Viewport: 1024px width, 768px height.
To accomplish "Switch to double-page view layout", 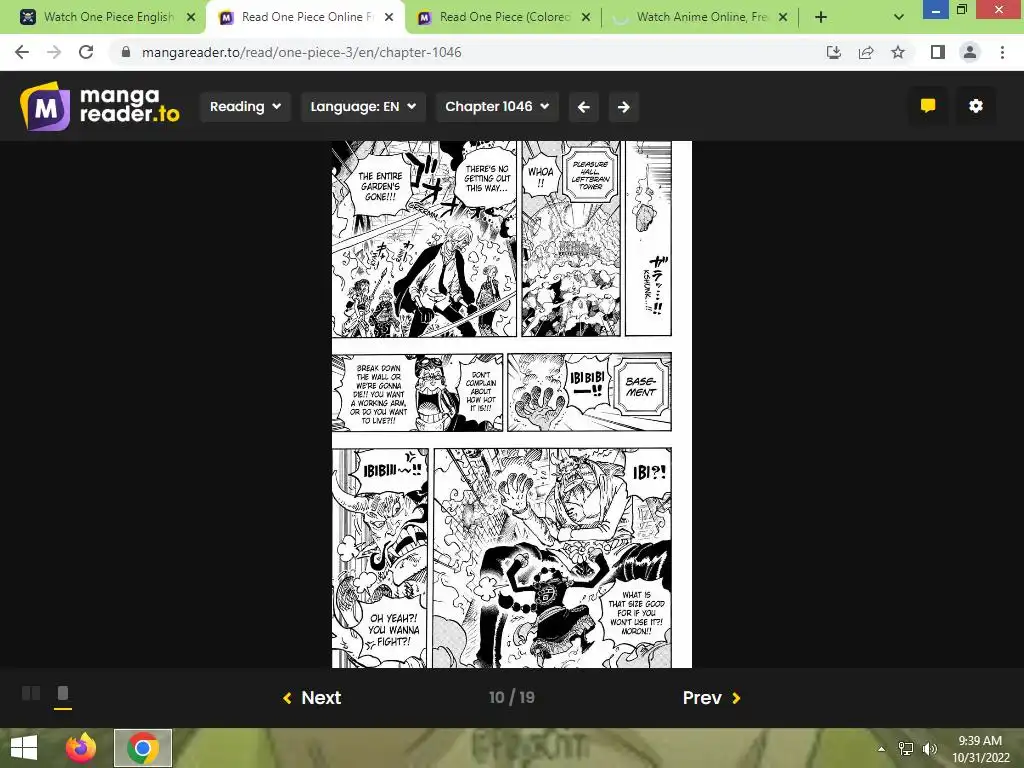I will (x=31, y=693).
